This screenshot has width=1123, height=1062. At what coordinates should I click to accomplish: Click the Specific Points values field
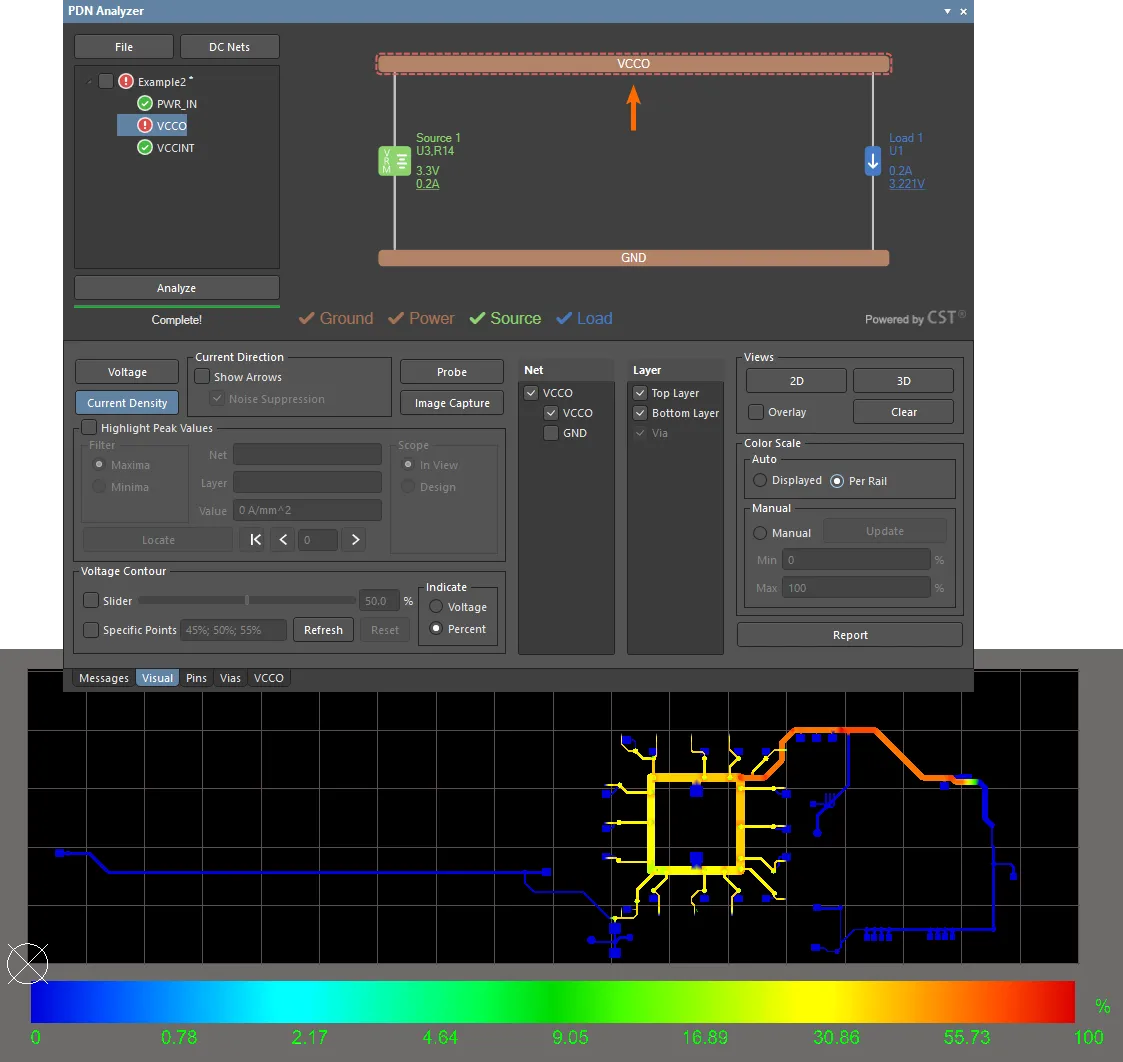click(233, 629)
